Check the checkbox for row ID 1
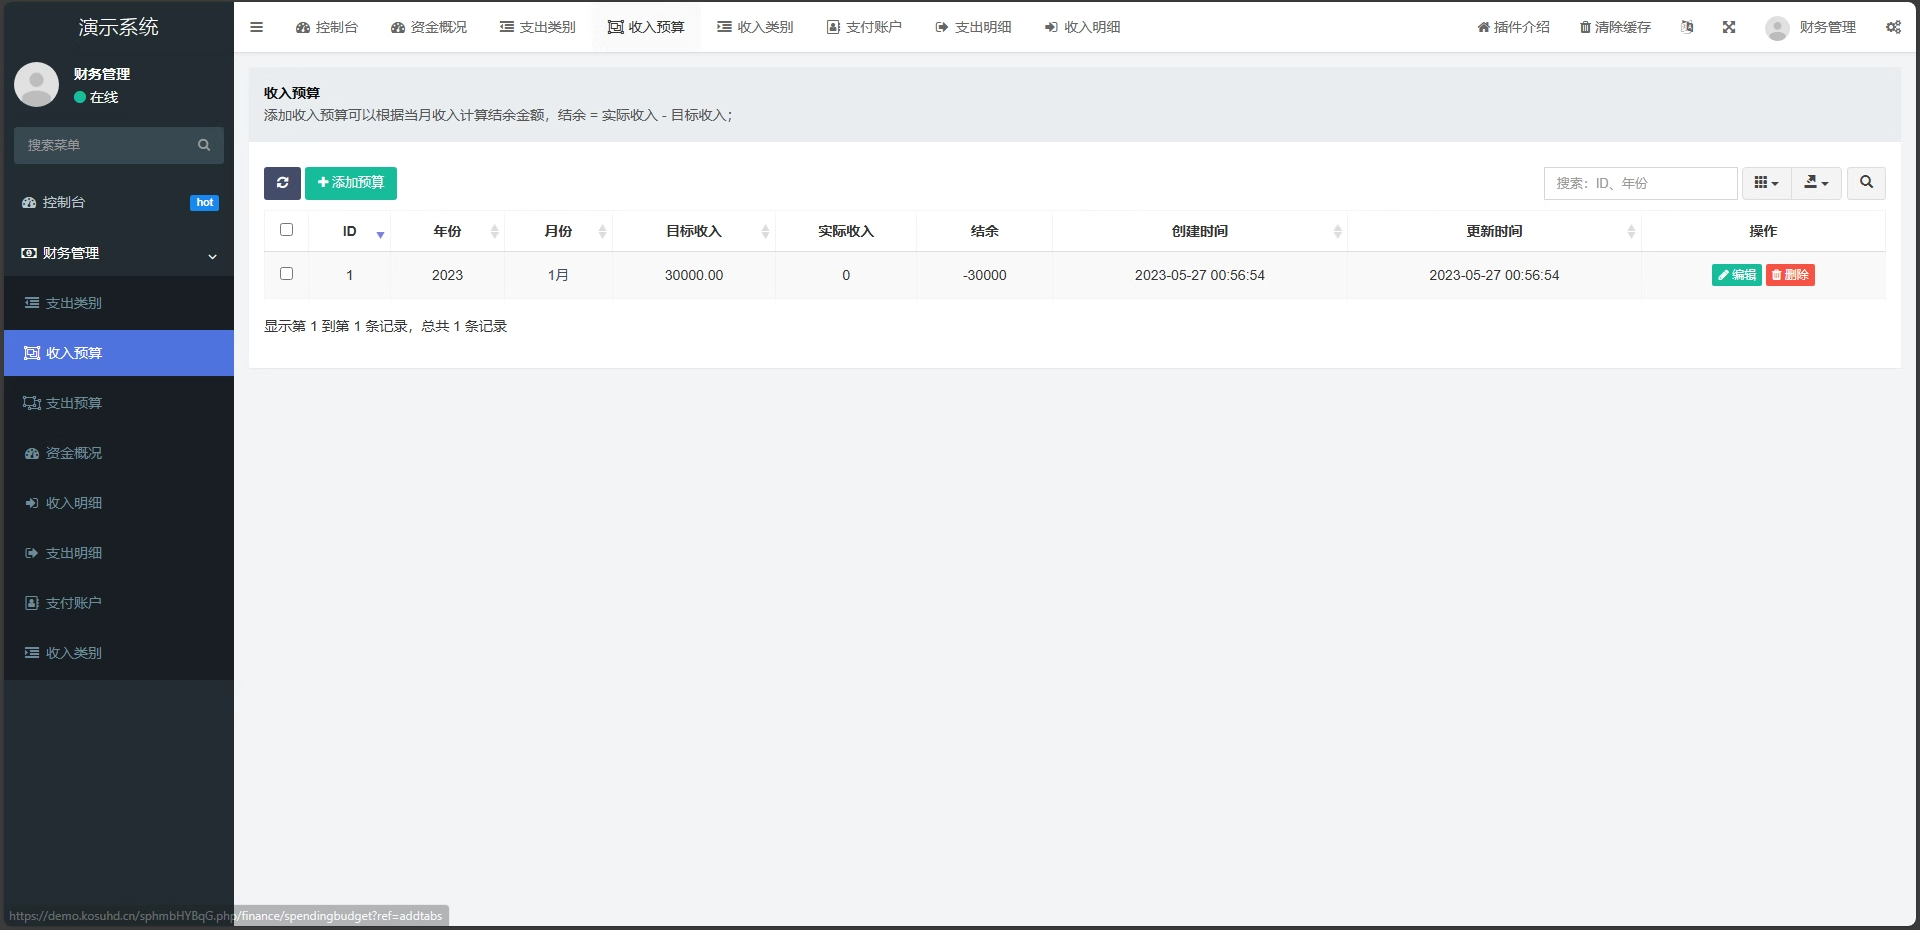The image size is (1920, 930). 286,274
